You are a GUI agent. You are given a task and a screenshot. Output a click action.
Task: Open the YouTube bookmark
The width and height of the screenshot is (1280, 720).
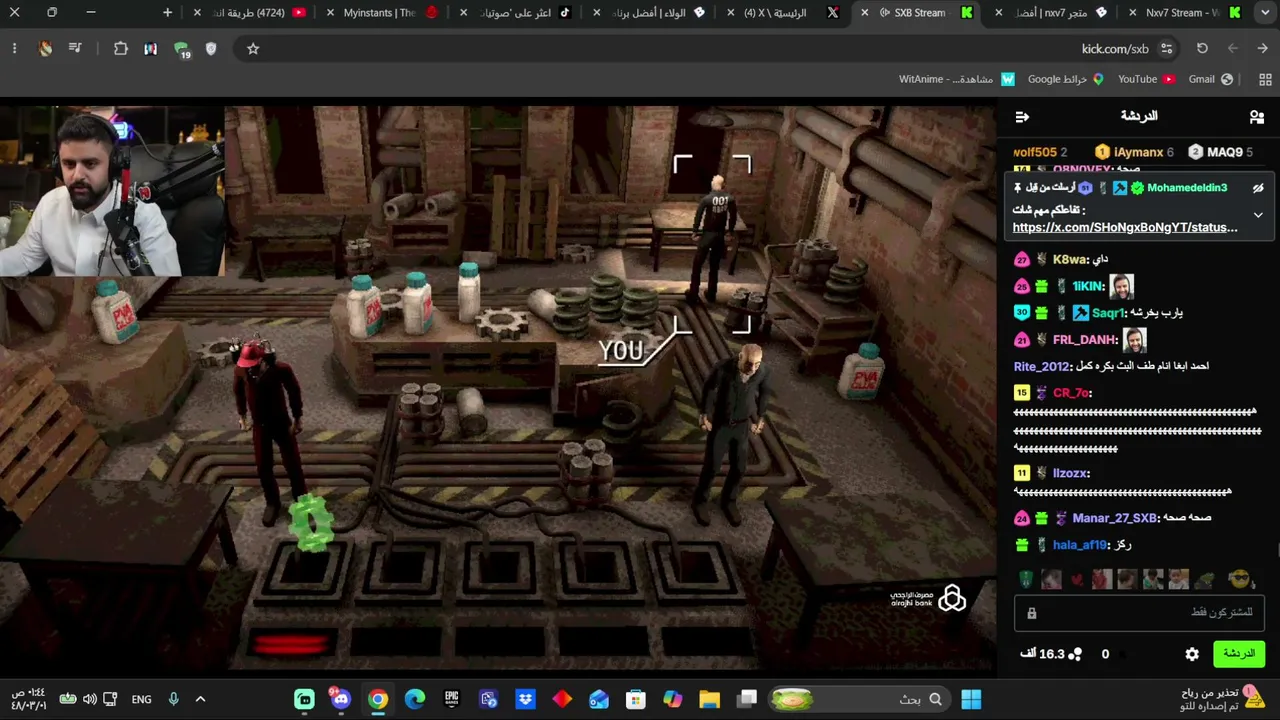(x=1146, y=79)
